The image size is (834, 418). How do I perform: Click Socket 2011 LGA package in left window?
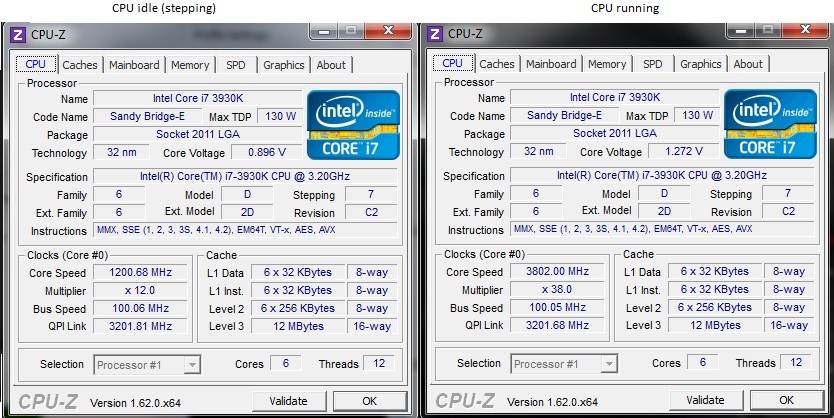coord(198,134)
